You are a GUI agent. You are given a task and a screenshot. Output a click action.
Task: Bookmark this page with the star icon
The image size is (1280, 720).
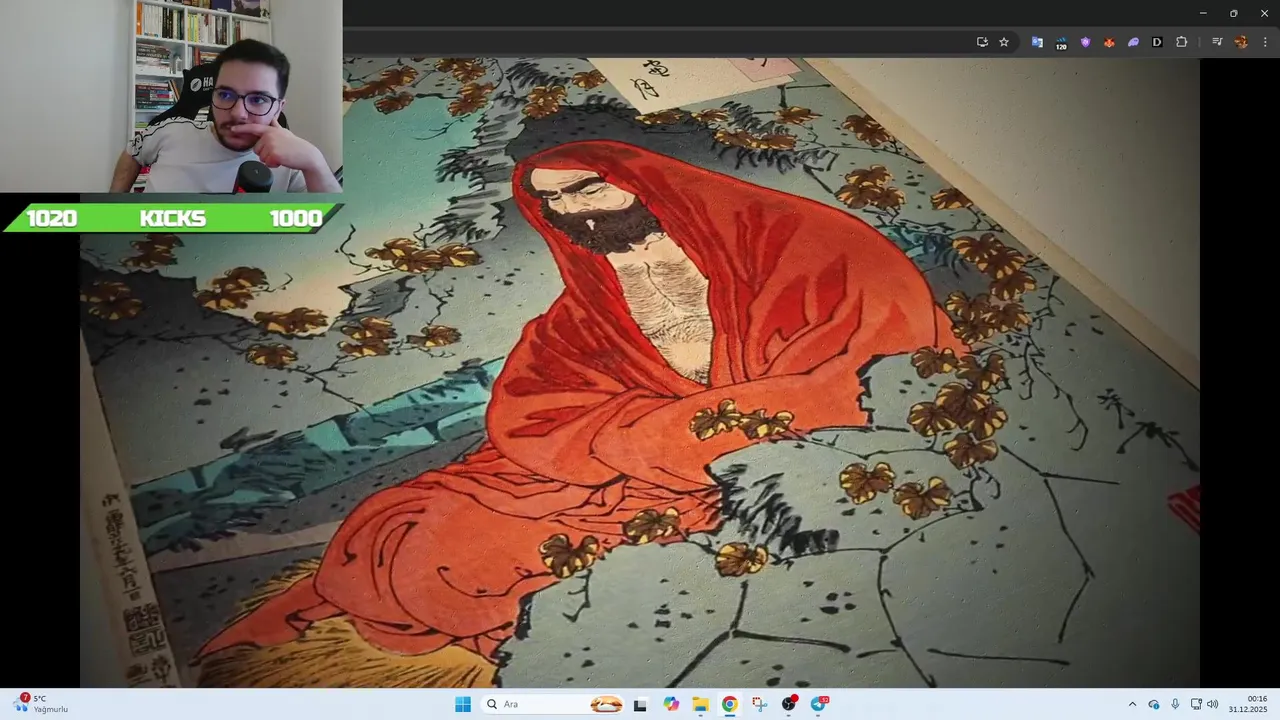[1004, 42]
